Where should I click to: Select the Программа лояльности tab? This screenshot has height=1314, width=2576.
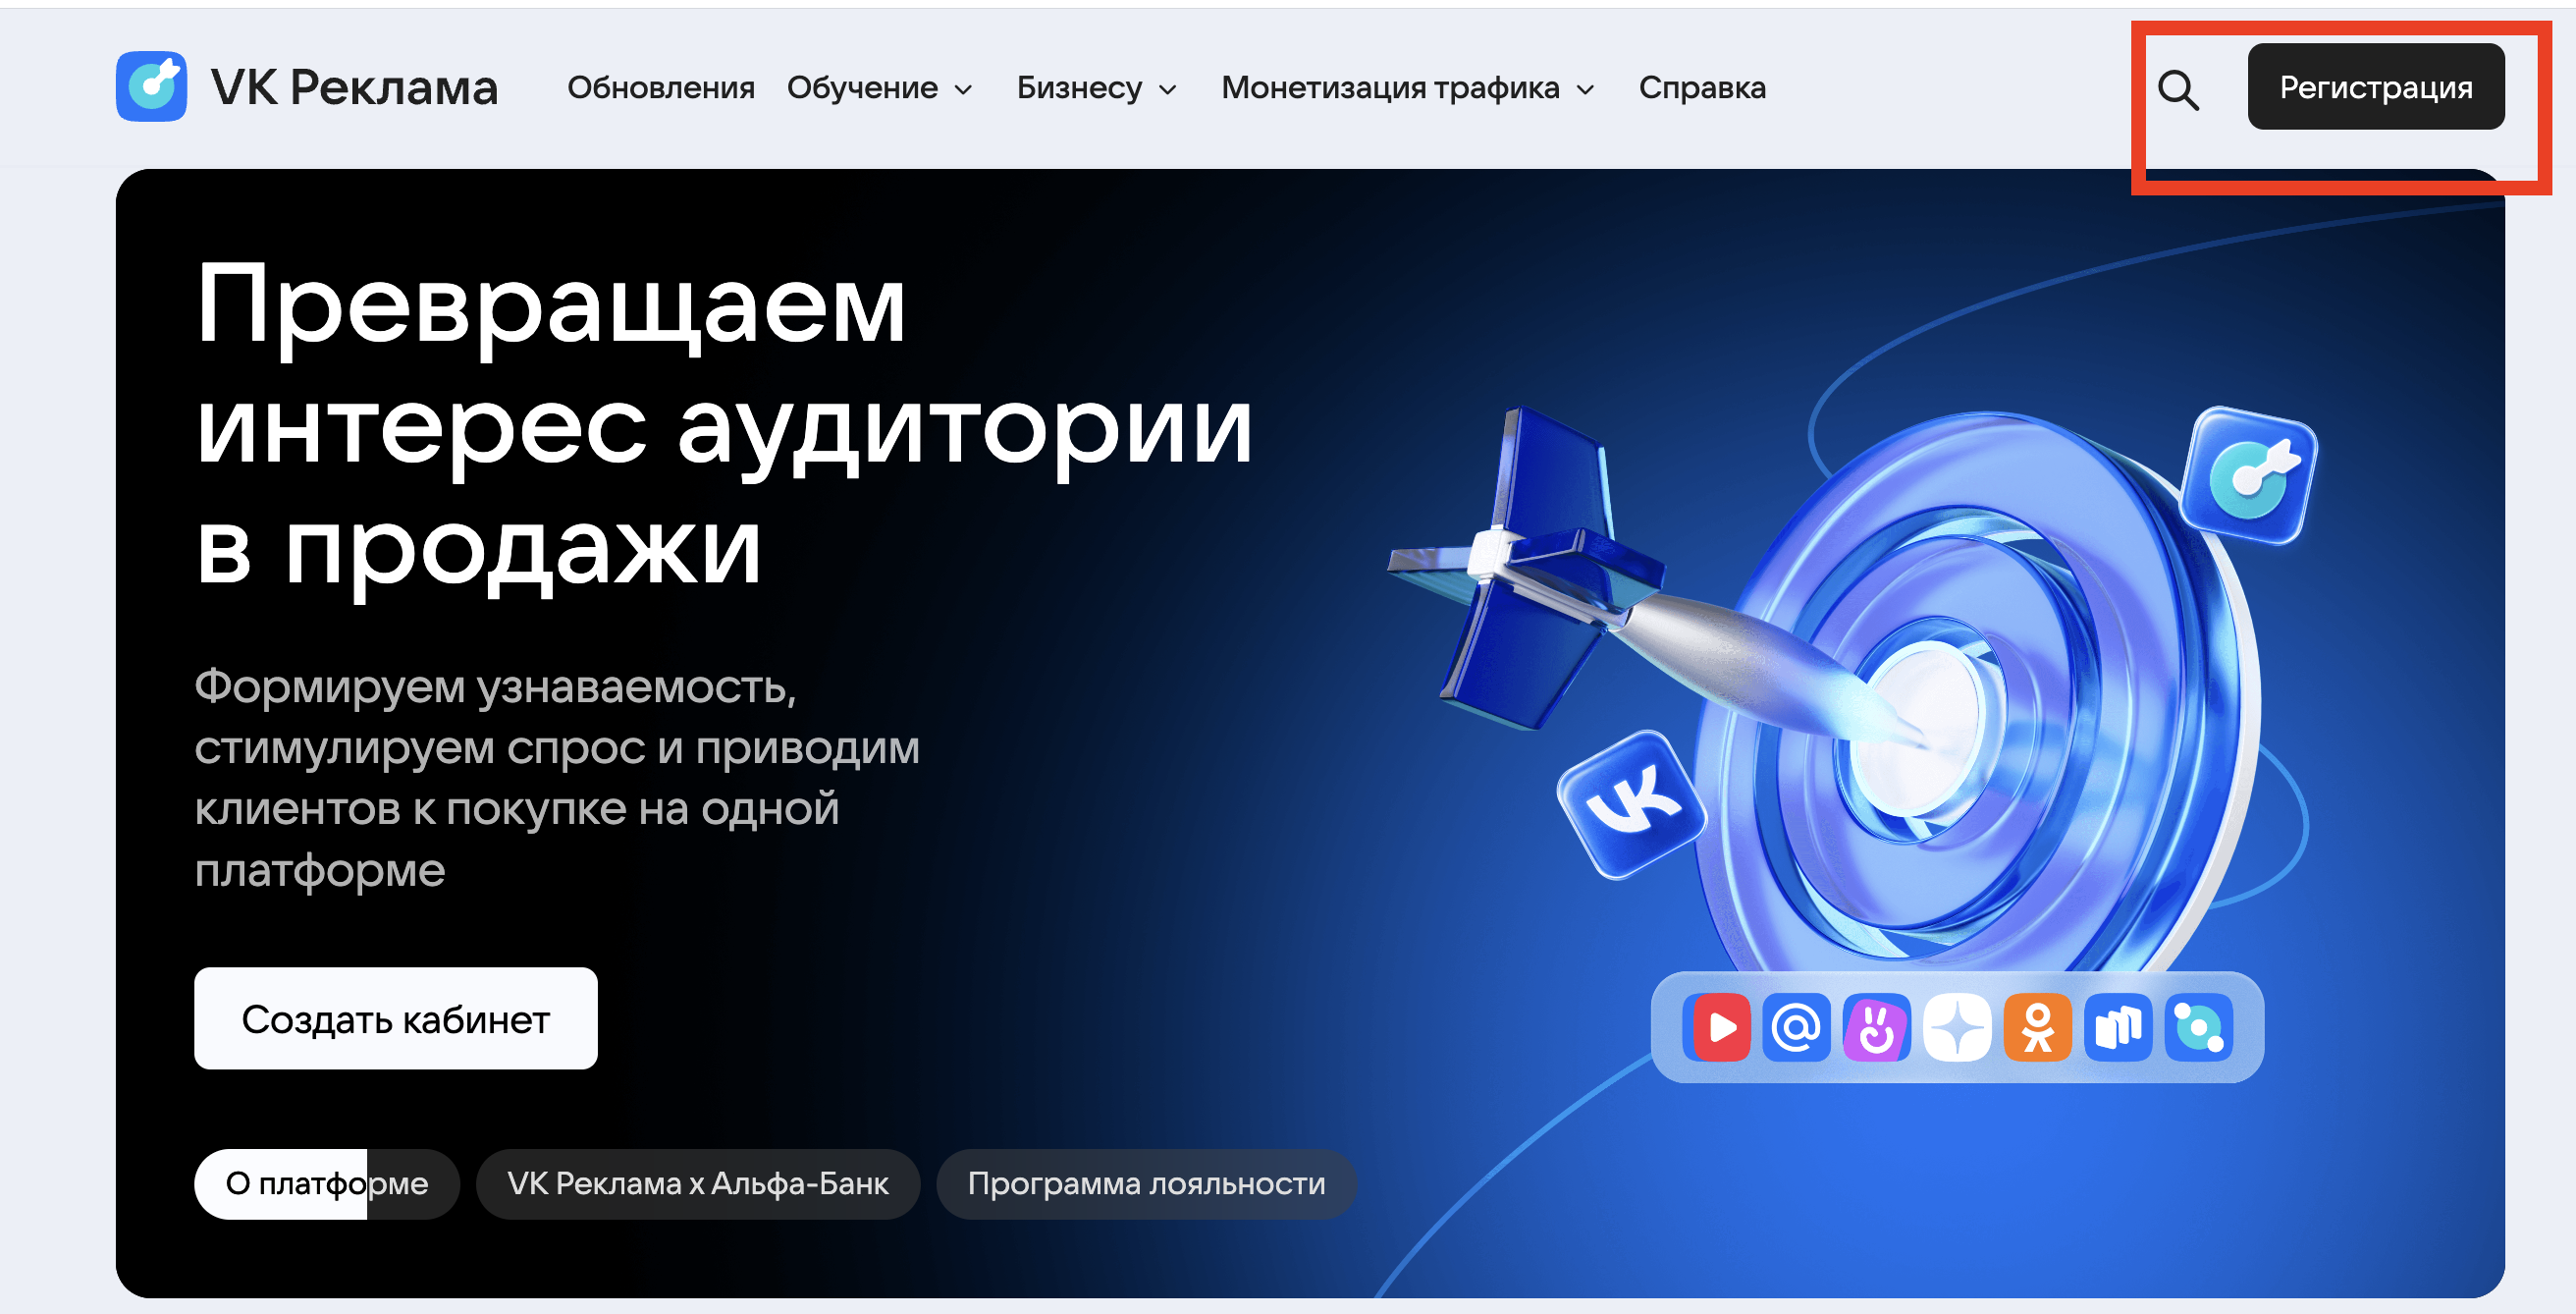click(x=1146, y=1184)
